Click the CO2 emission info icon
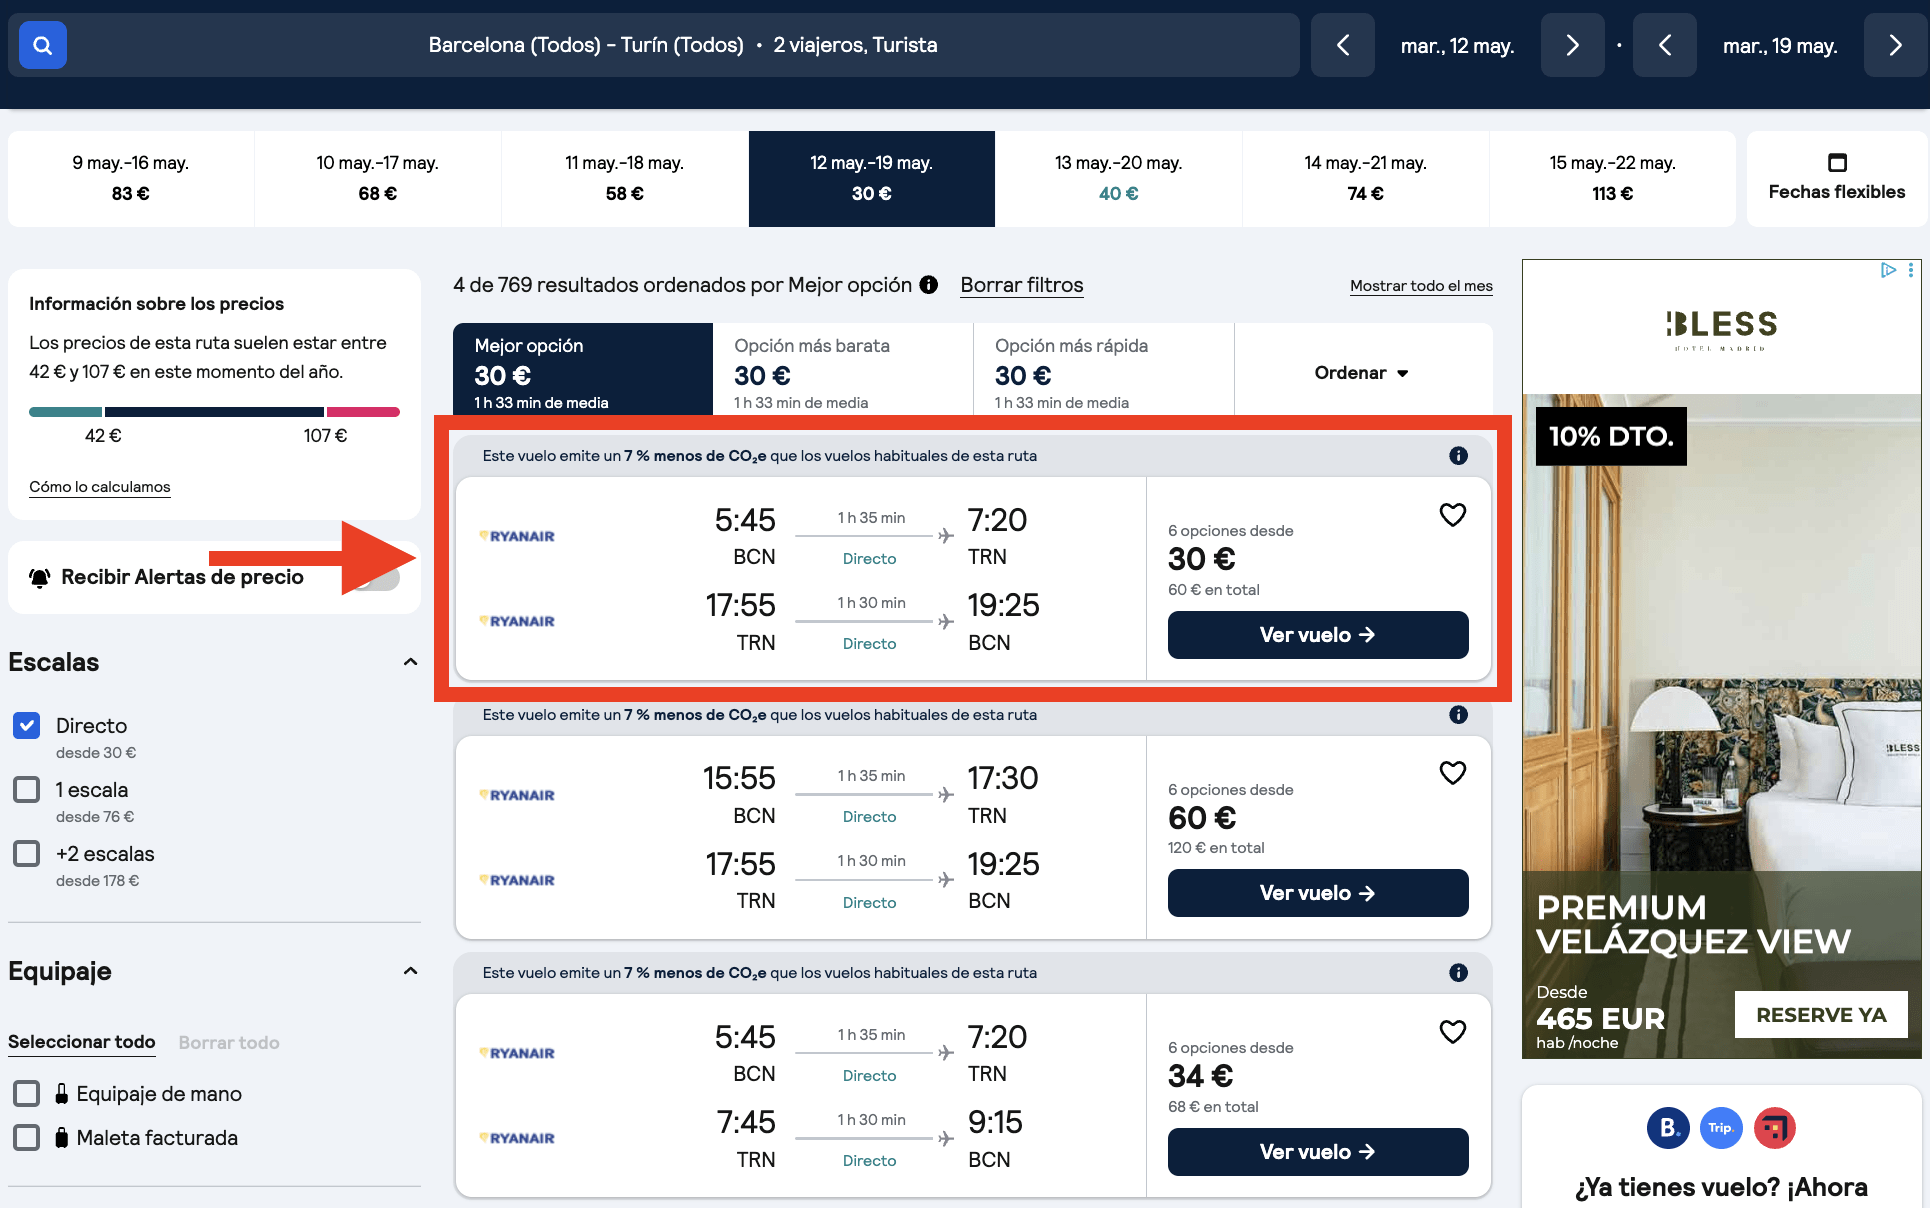This screenshot has width=1930, height=1208. point(1459,455)
